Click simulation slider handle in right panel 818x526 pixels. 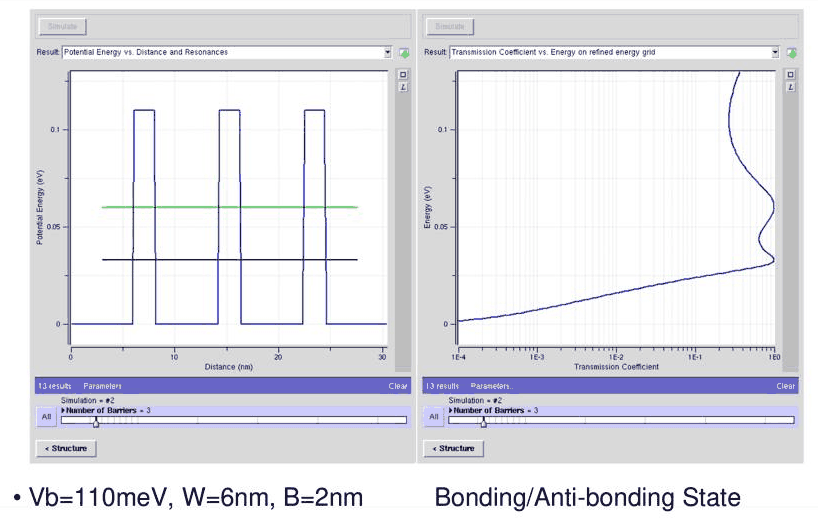[484, 423]
